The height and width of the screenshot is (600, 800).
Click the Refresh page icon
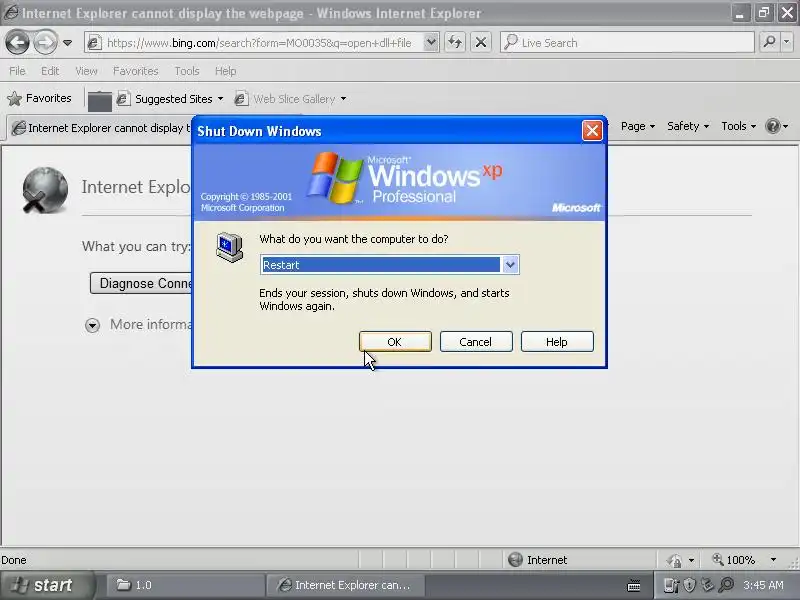[x=455, y=43]
